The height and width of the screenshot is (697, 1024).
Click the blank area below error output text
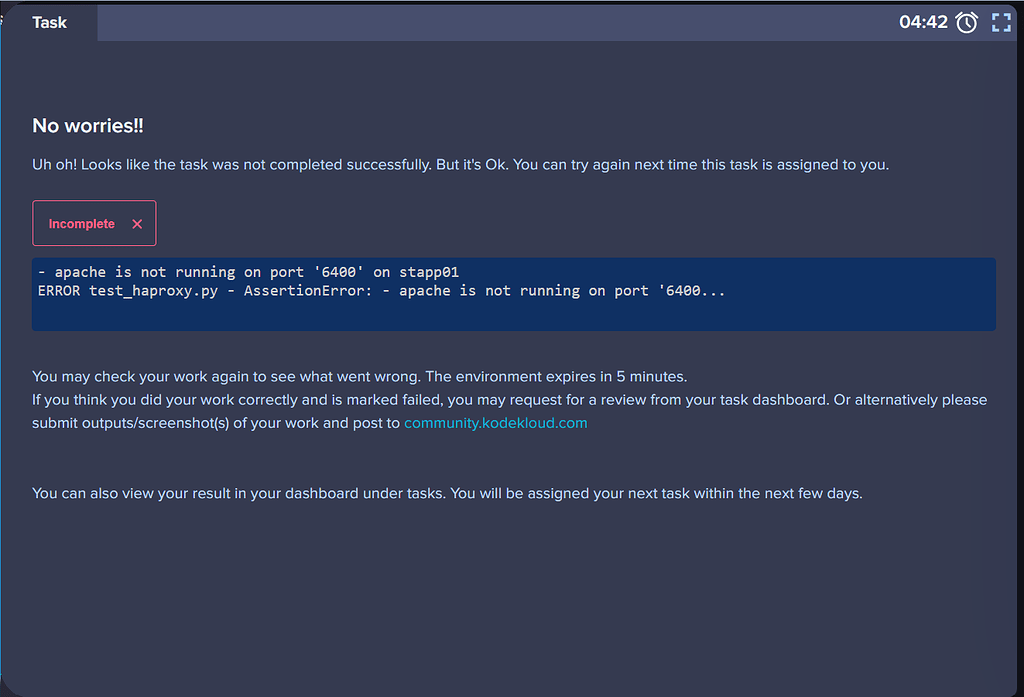[x=500, y=315]
